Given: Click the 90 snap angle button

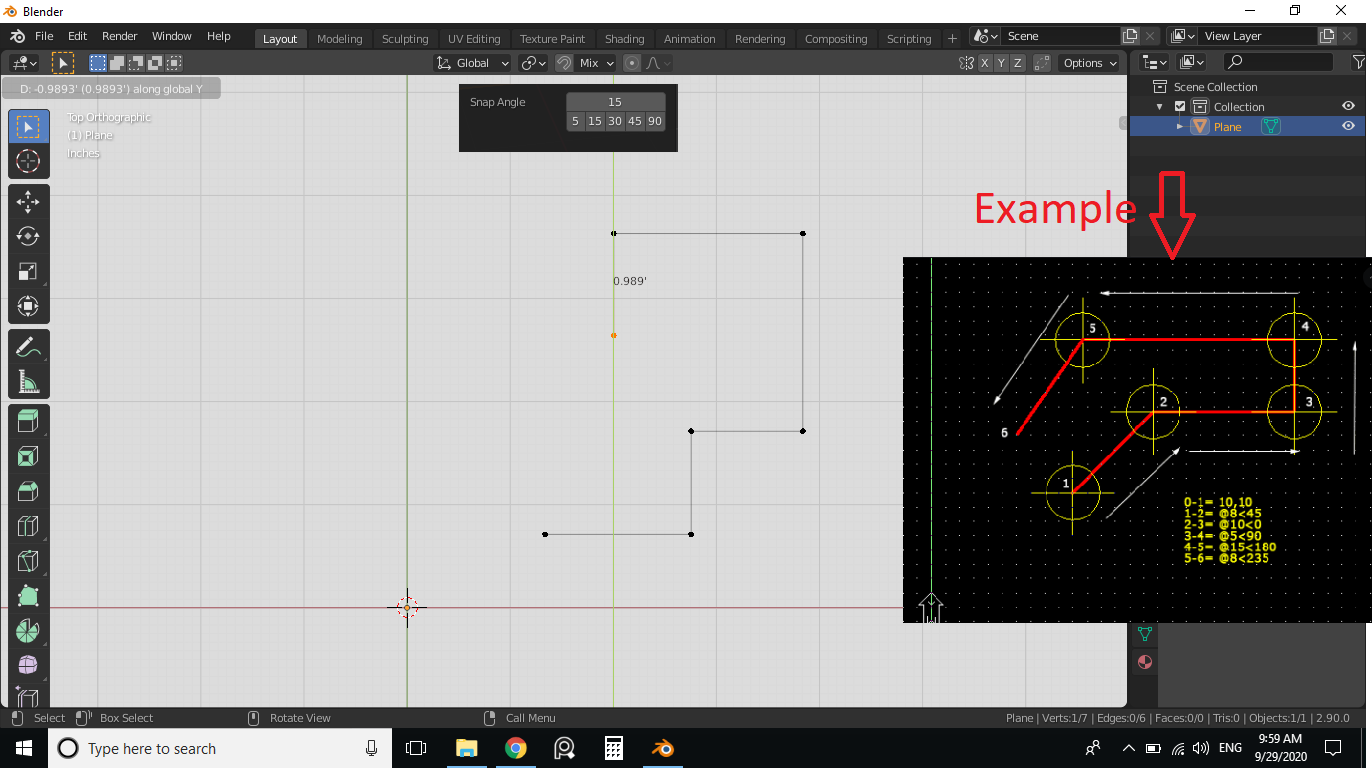Looking at the screenshot, I should point(655,121).
